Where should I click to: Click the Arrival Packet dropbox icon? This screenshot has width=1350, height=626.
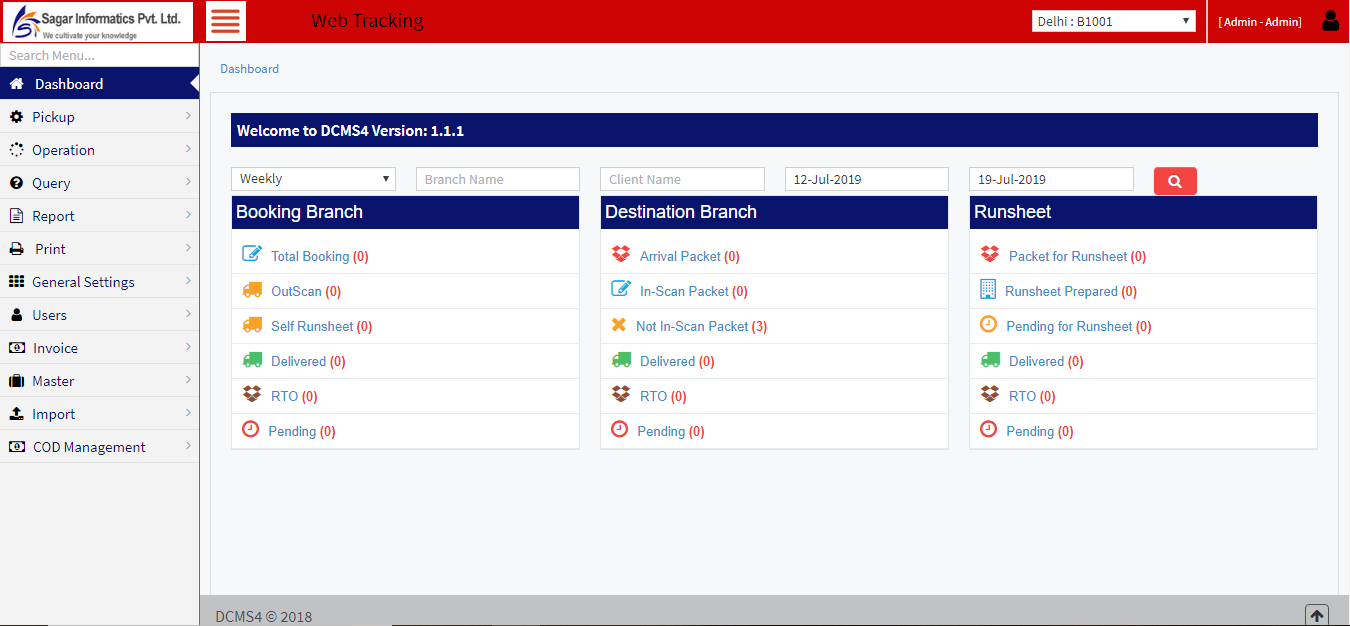coord(621,255)
